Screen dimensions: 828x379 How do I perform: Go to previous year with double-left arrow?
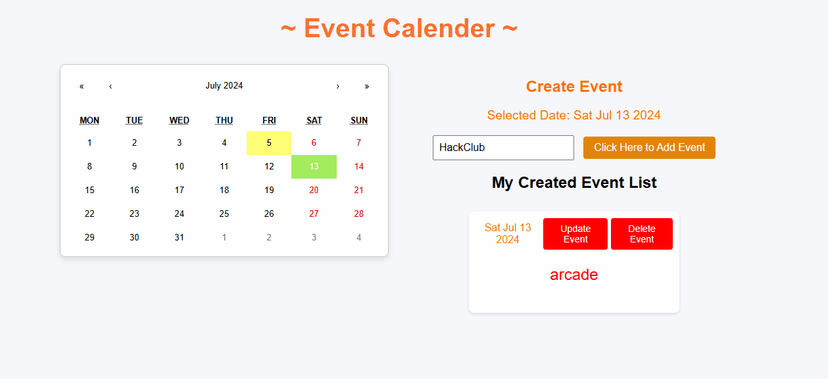click(x=81, y=86)
